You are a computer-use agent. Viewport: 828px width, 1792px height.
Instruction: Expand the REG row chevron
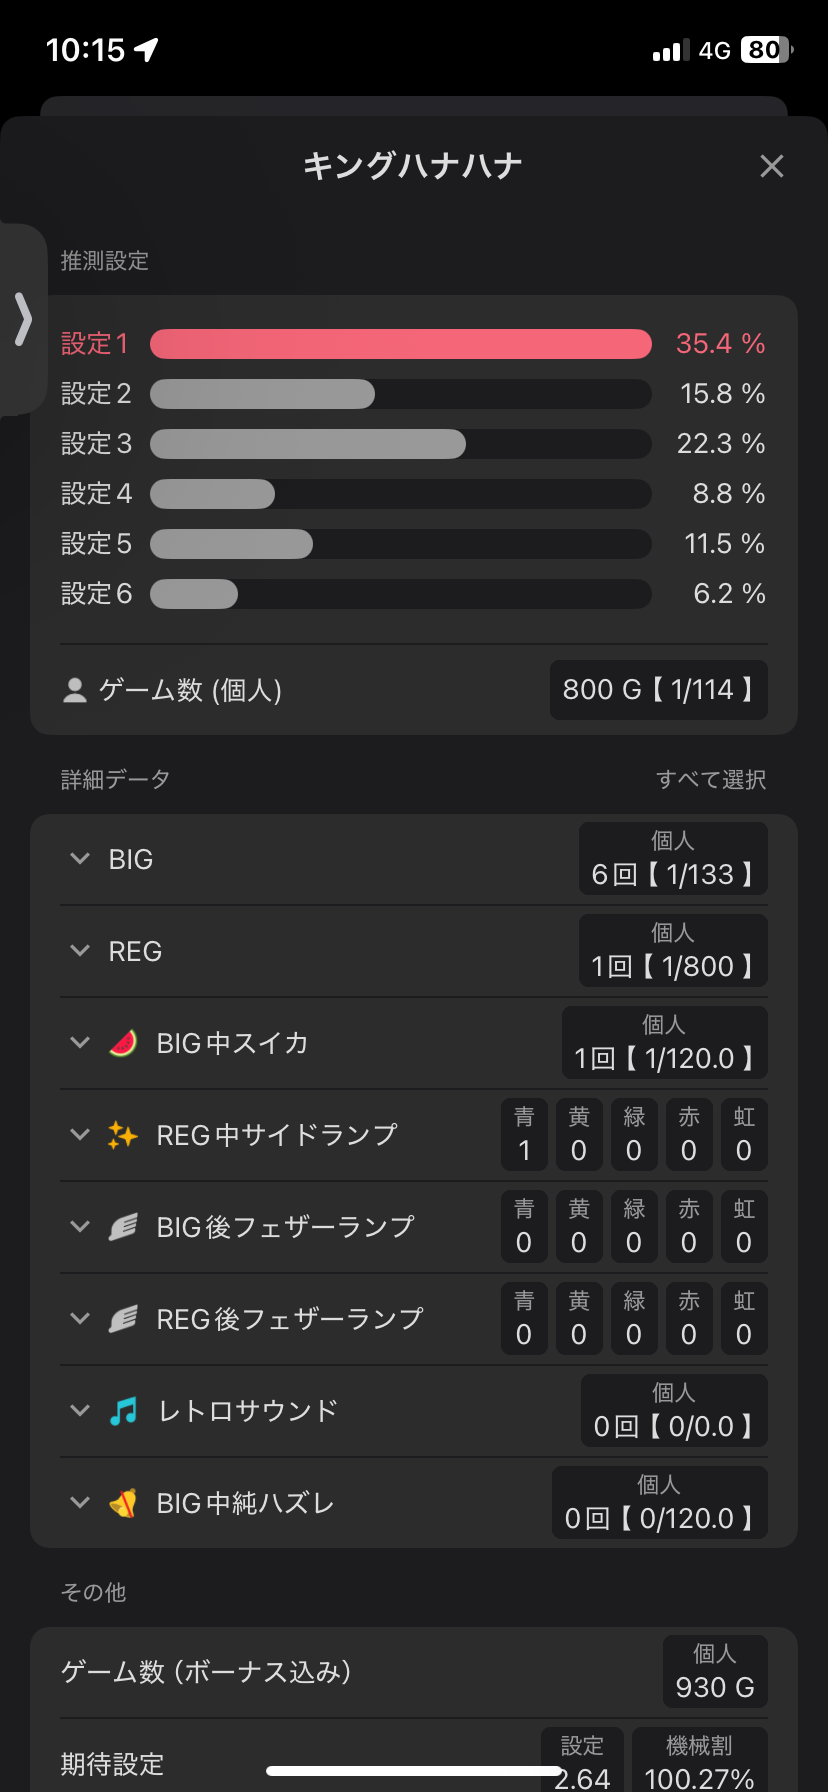tap(80, 951)
